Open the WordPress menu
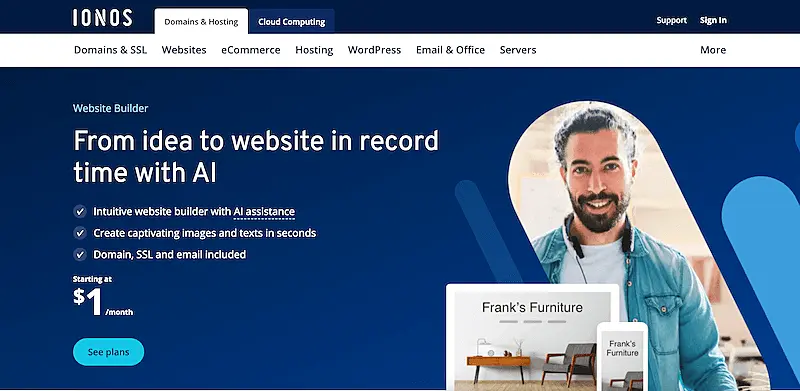The width and height of the screenshot is (800, 391). click(374, 50)
